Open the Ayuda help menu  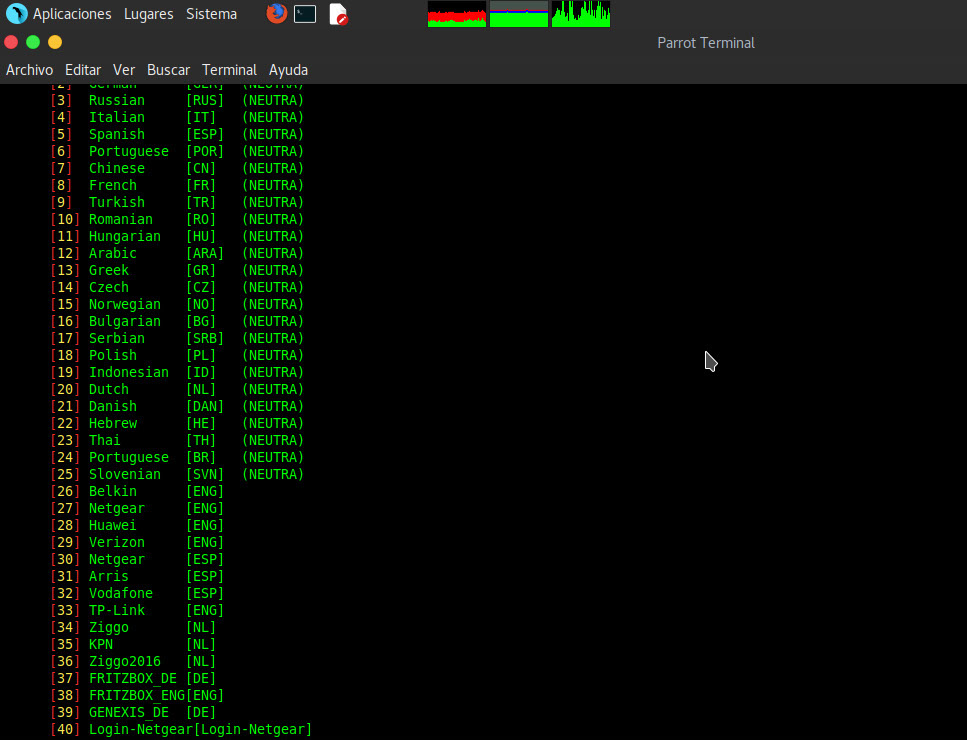click(288, 70)
